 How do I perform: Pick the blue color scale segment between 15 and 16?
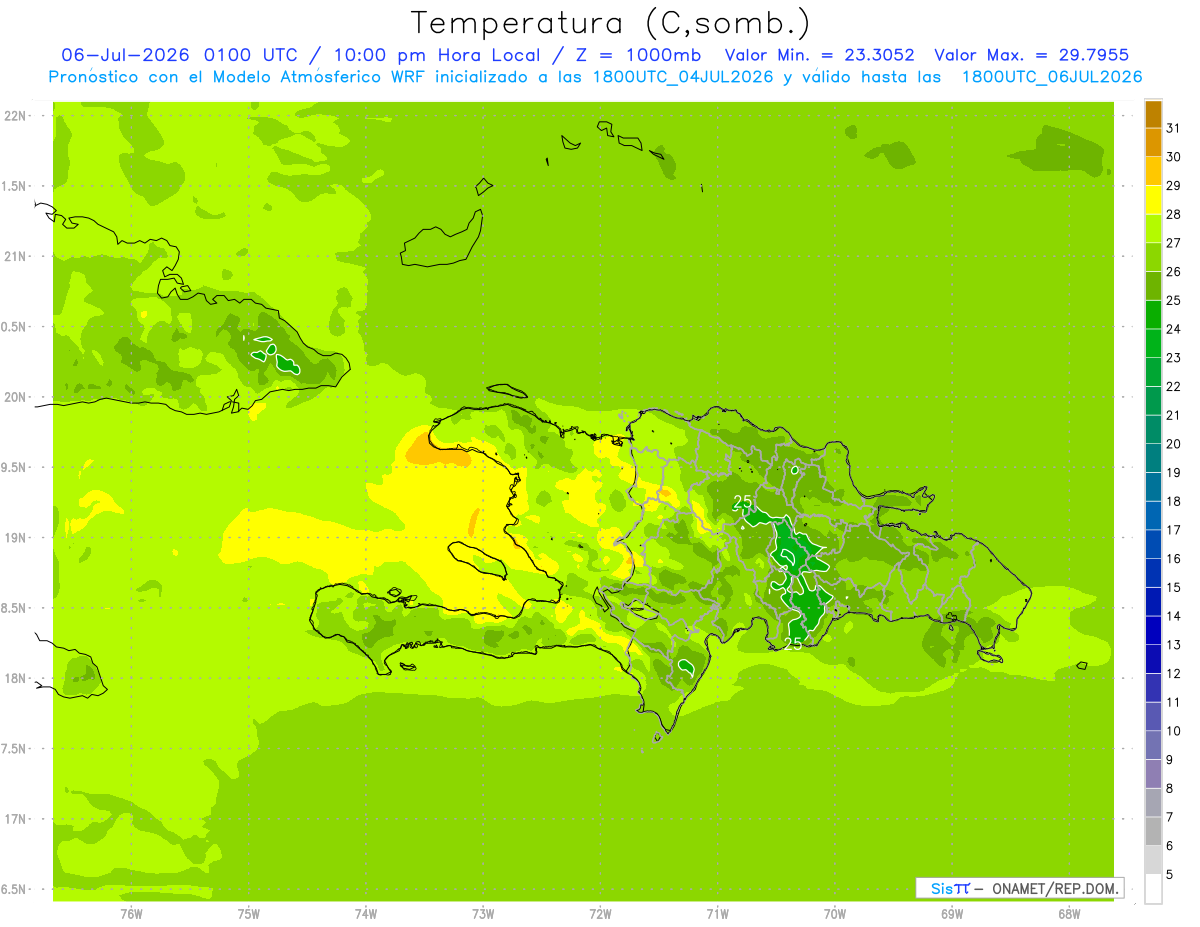click(1153, 573)
